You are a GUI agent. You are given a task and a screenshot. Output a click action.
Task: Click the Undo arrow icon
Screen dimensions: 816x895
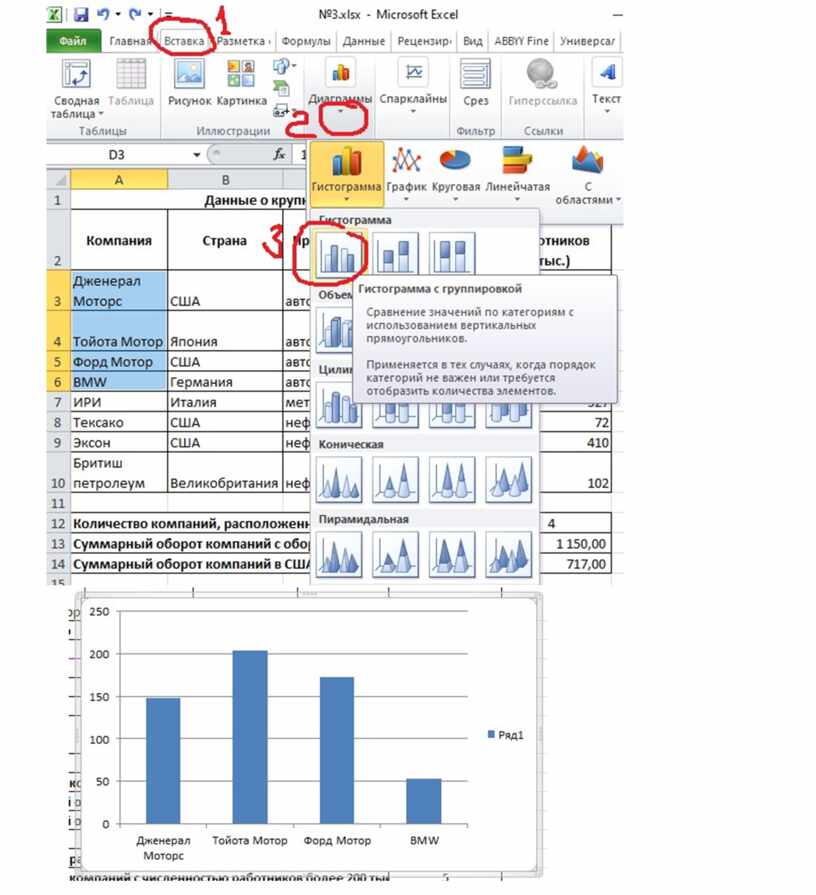(103, 14)
